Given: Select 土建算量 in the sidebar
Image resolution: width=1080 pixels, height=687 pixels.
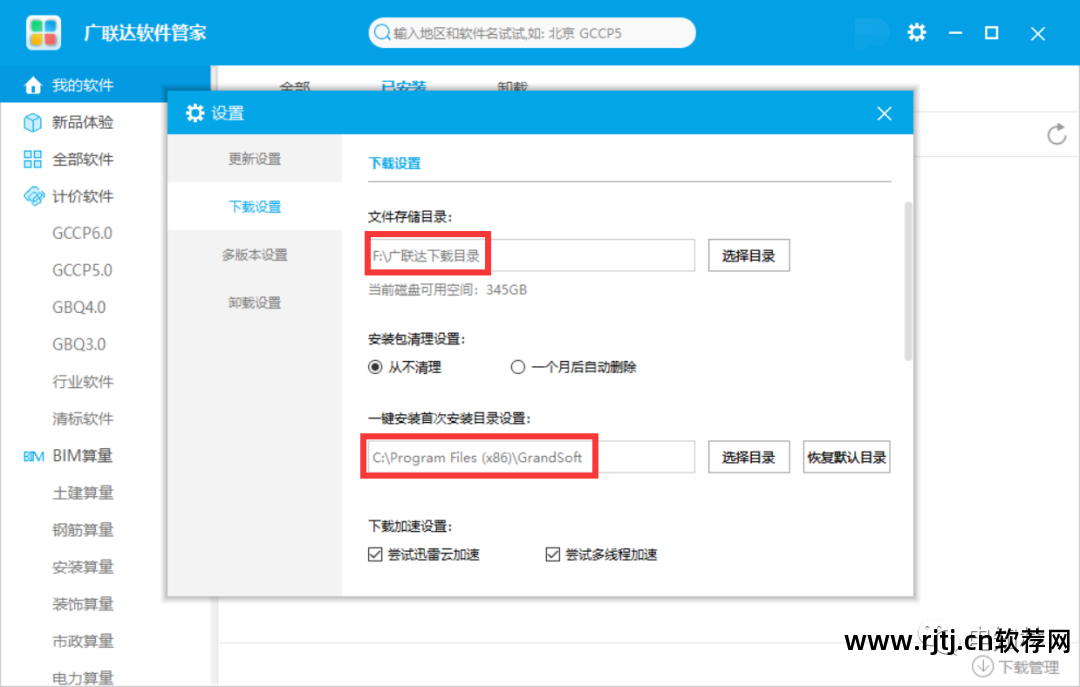Looking at the screenshot, I should (83, 493).
